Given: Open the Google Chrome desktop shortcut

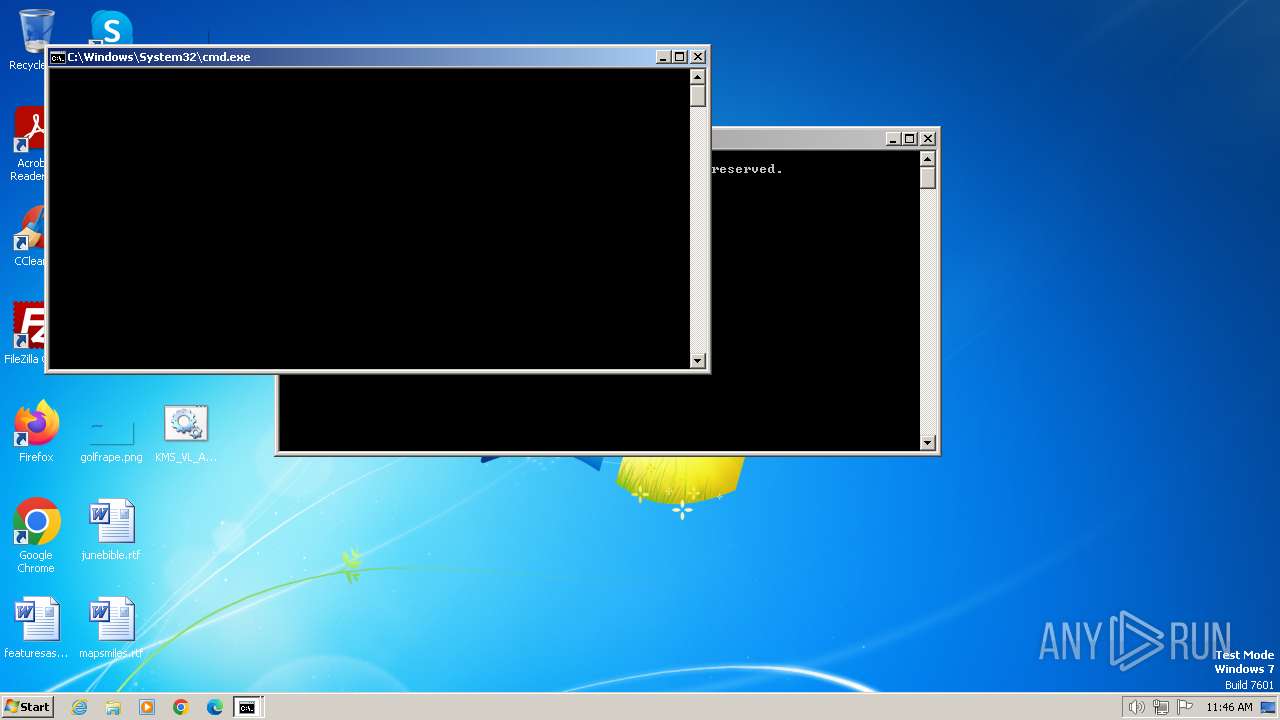Looking at the screenshot, I should (x=36, y=536).
